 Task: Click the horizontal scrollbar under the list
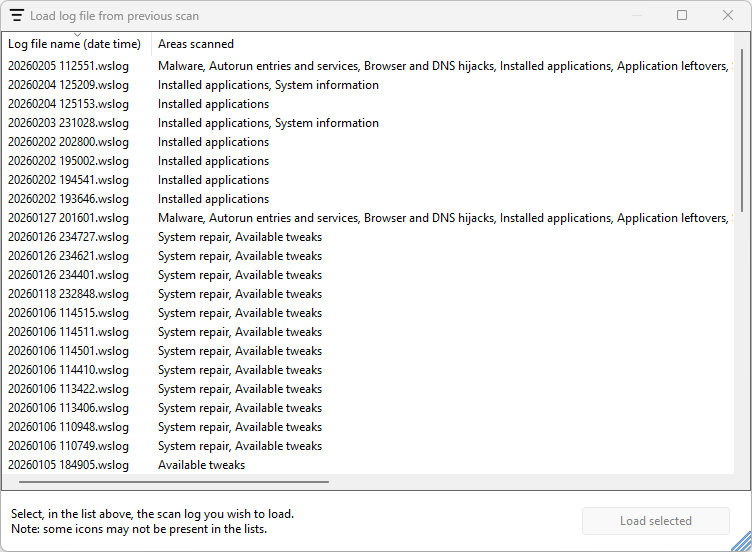point(168,482)
